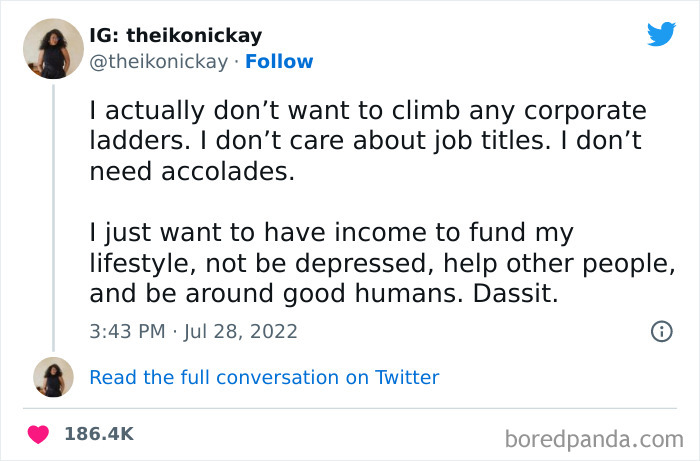Screen dimensions: 700x461
Task: Read the full conversation on Twitter
Action: pos(264,377)
